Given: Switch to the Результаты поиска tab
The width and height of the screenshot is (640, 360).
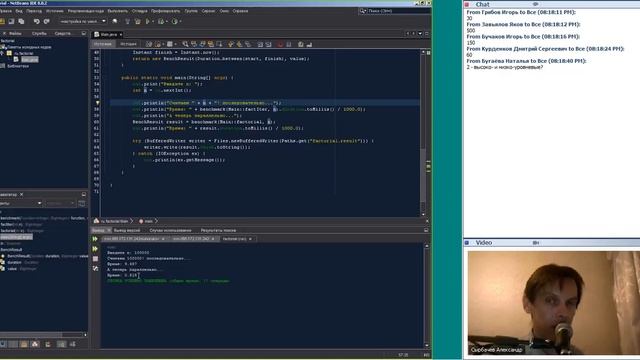Looking at the screenshot, I should 218,231.
